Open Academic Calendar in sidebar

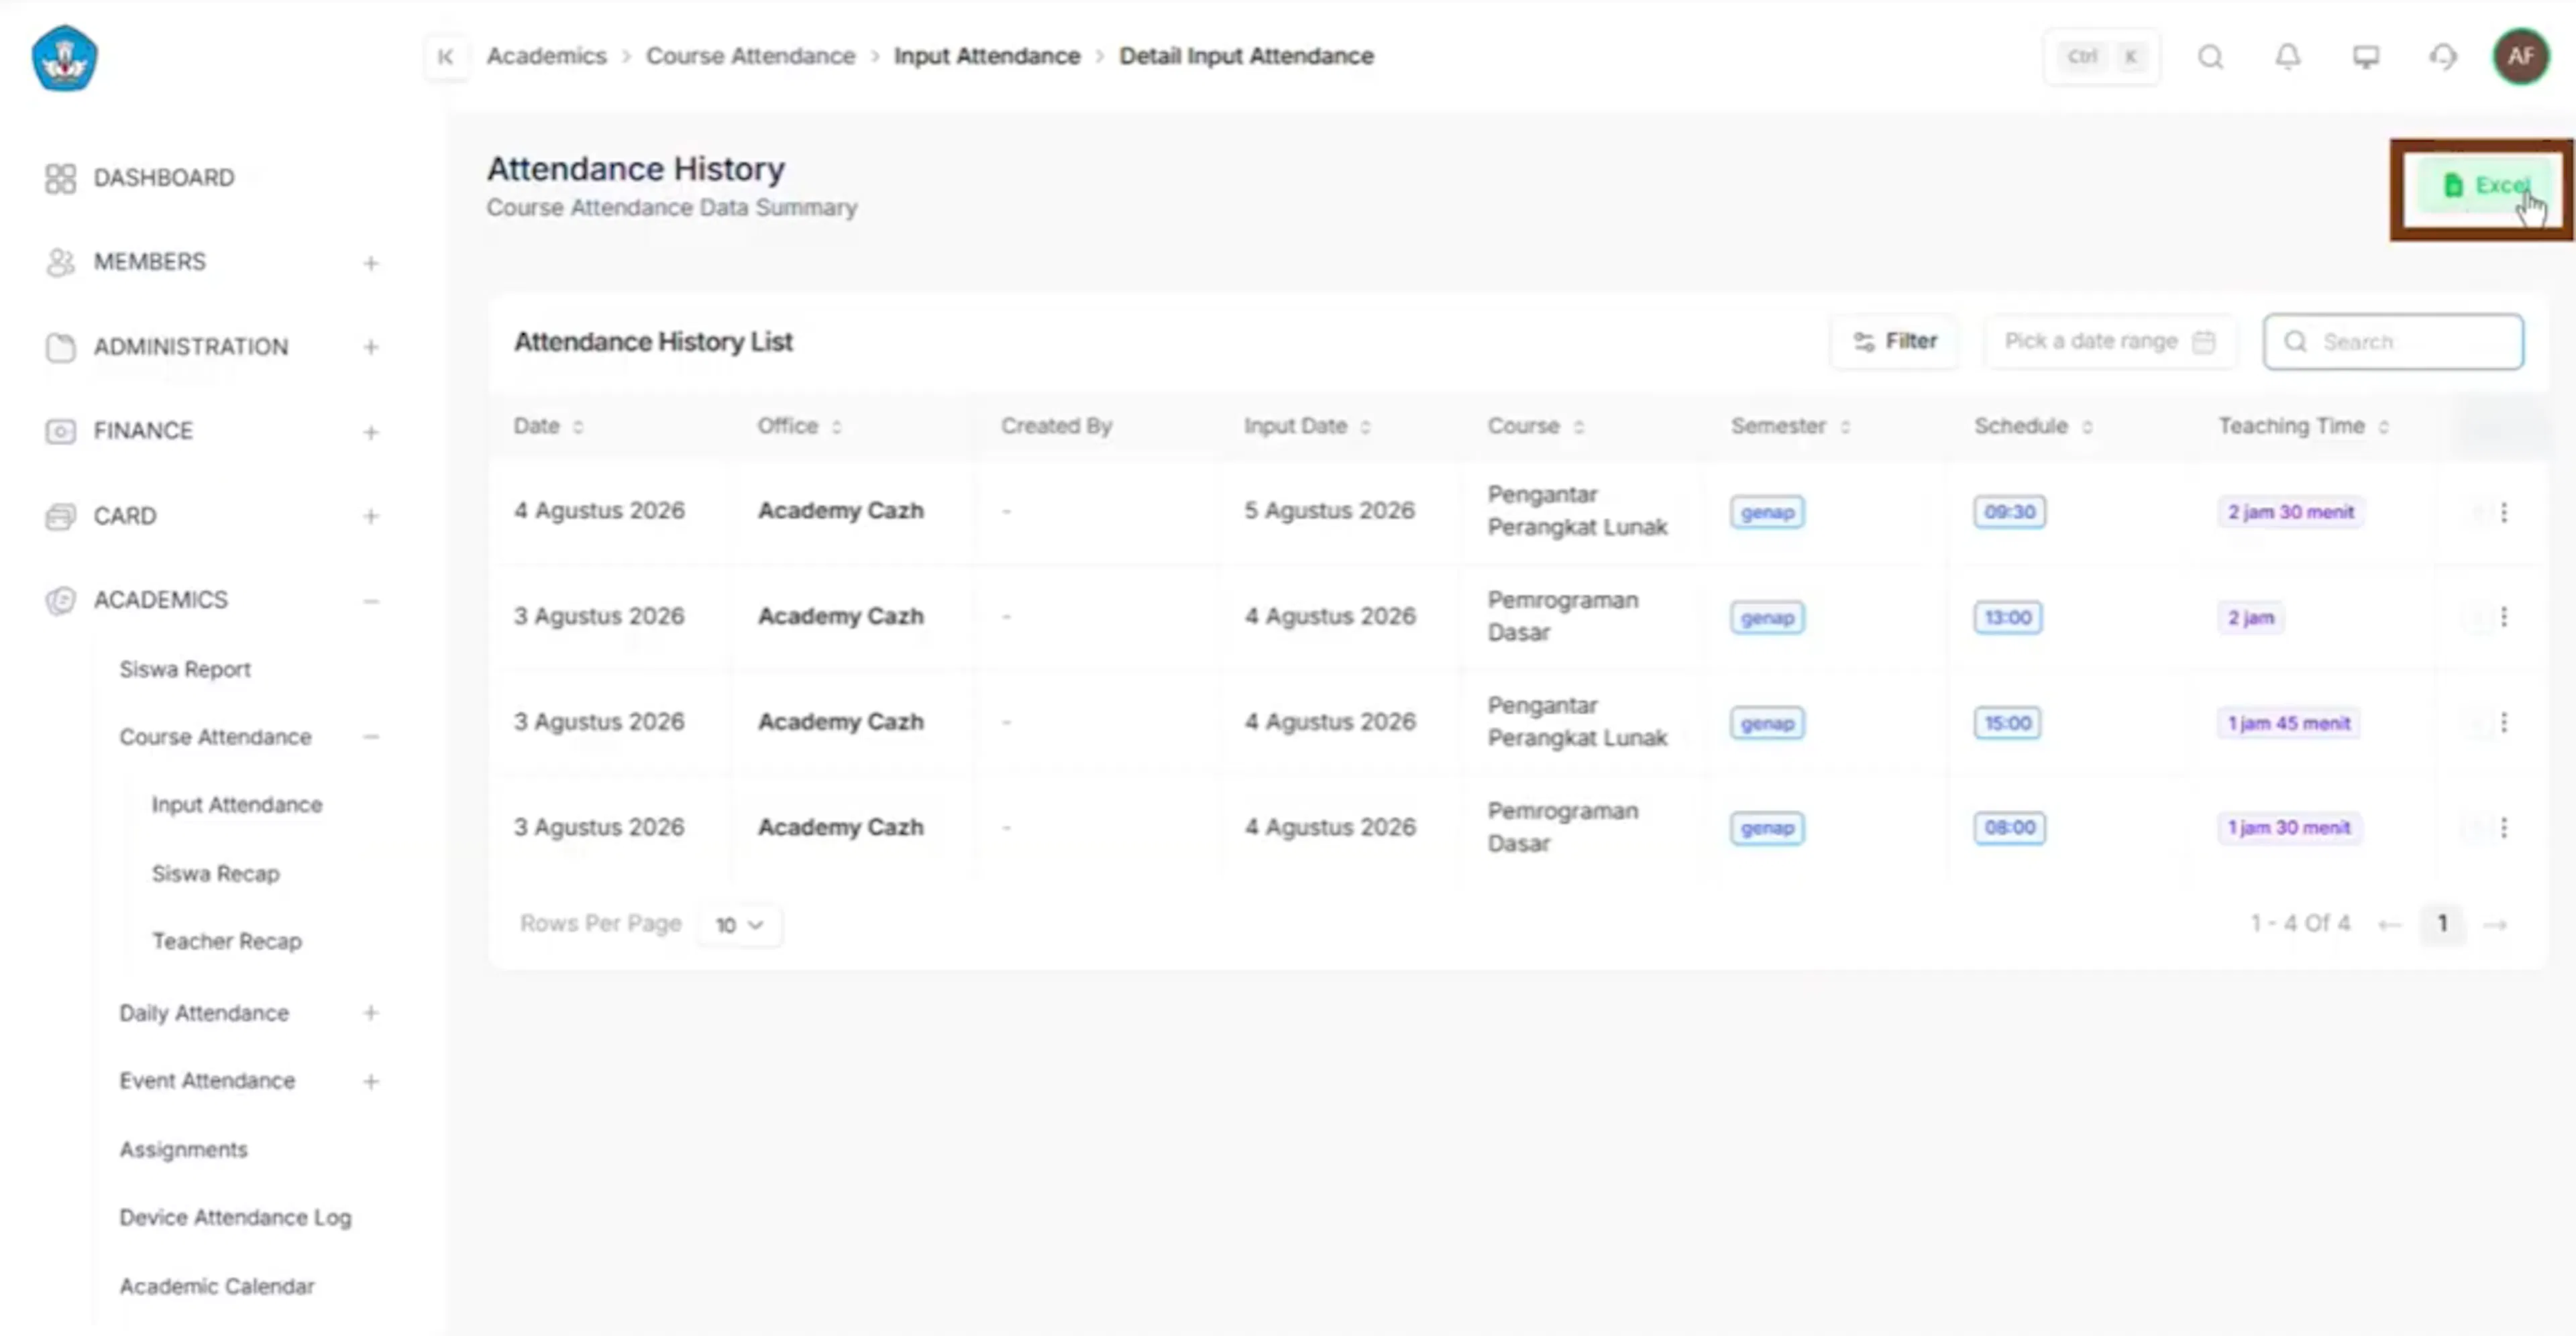click(216, 1286)
